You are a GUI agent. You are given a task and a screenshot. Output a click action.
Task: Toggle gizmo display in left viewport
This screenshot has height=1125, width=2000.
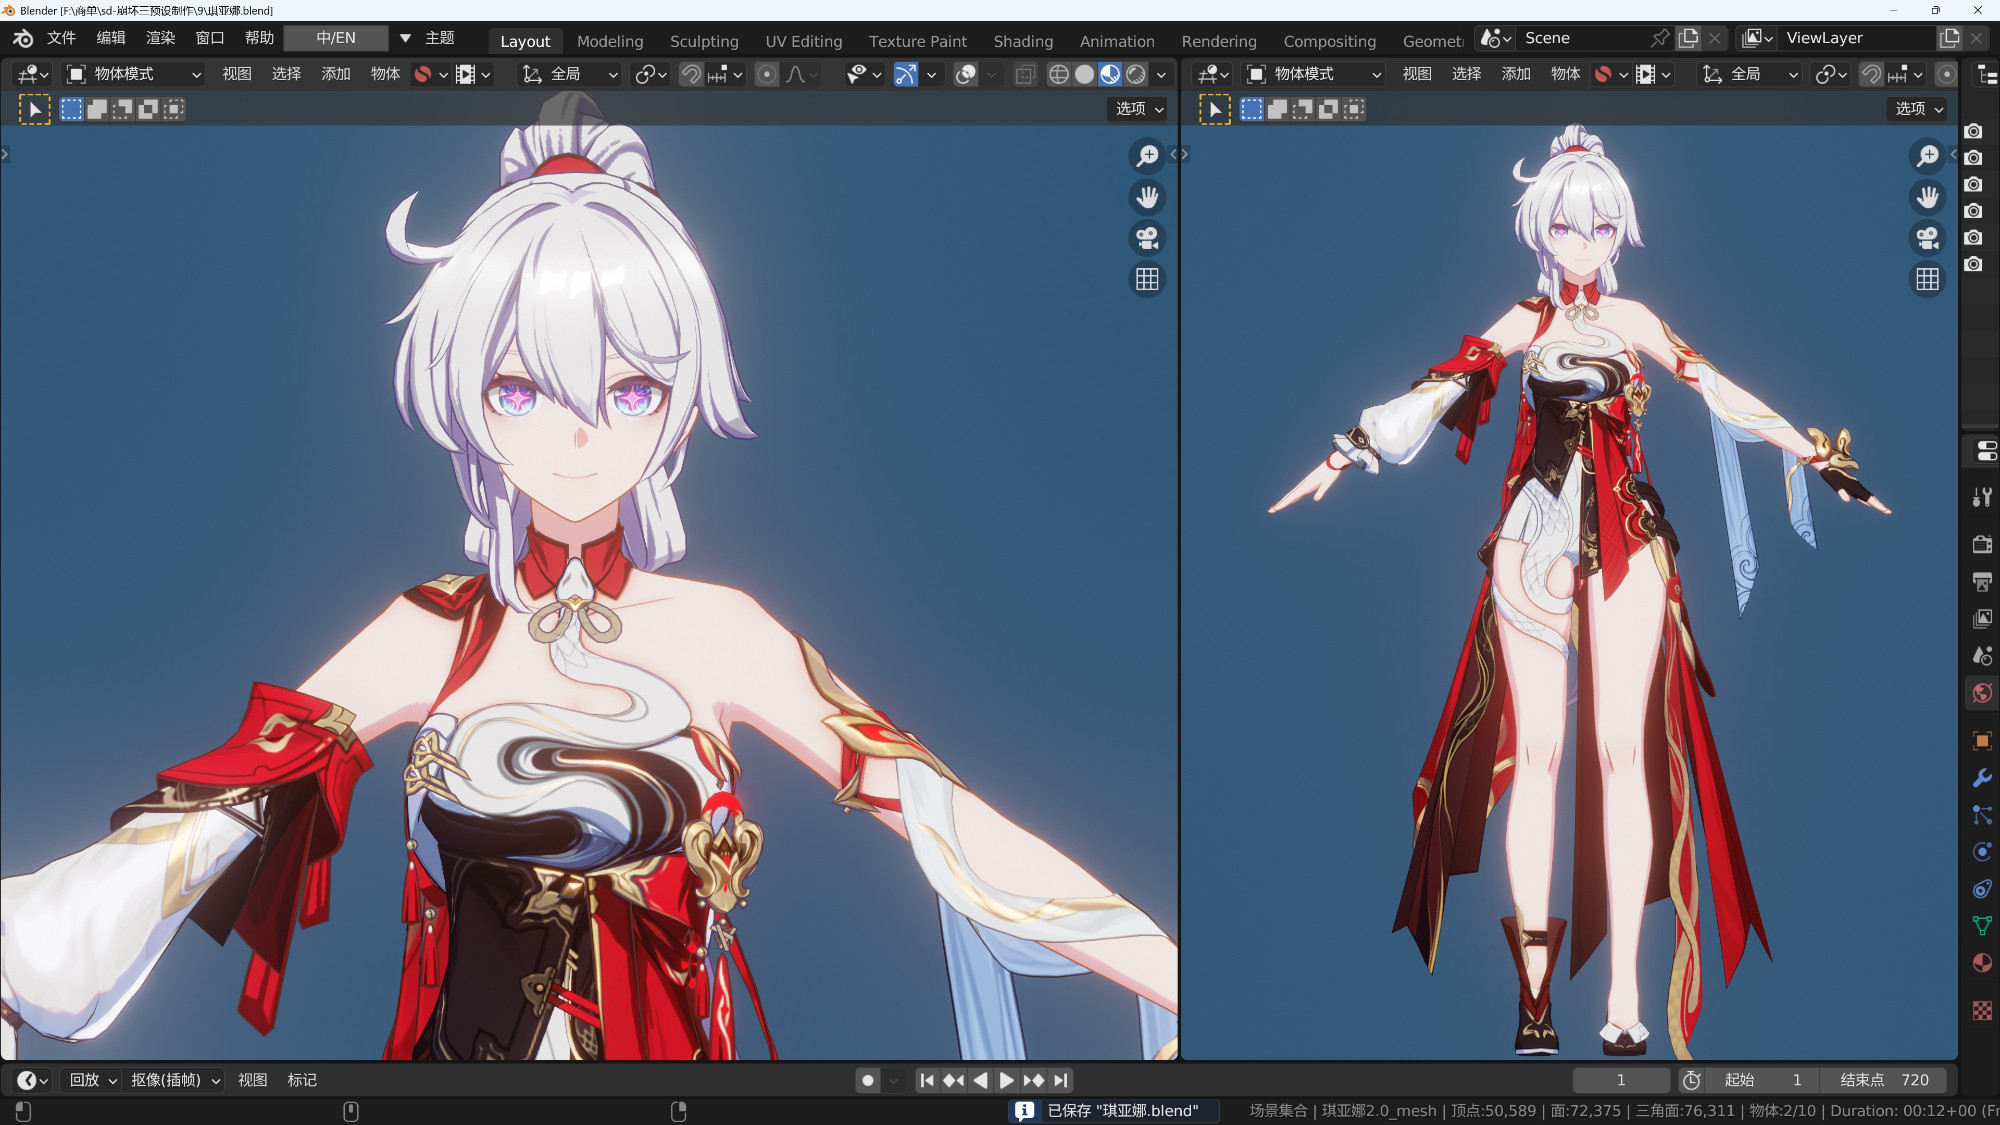pyautogui.click(x=905, y=74)
